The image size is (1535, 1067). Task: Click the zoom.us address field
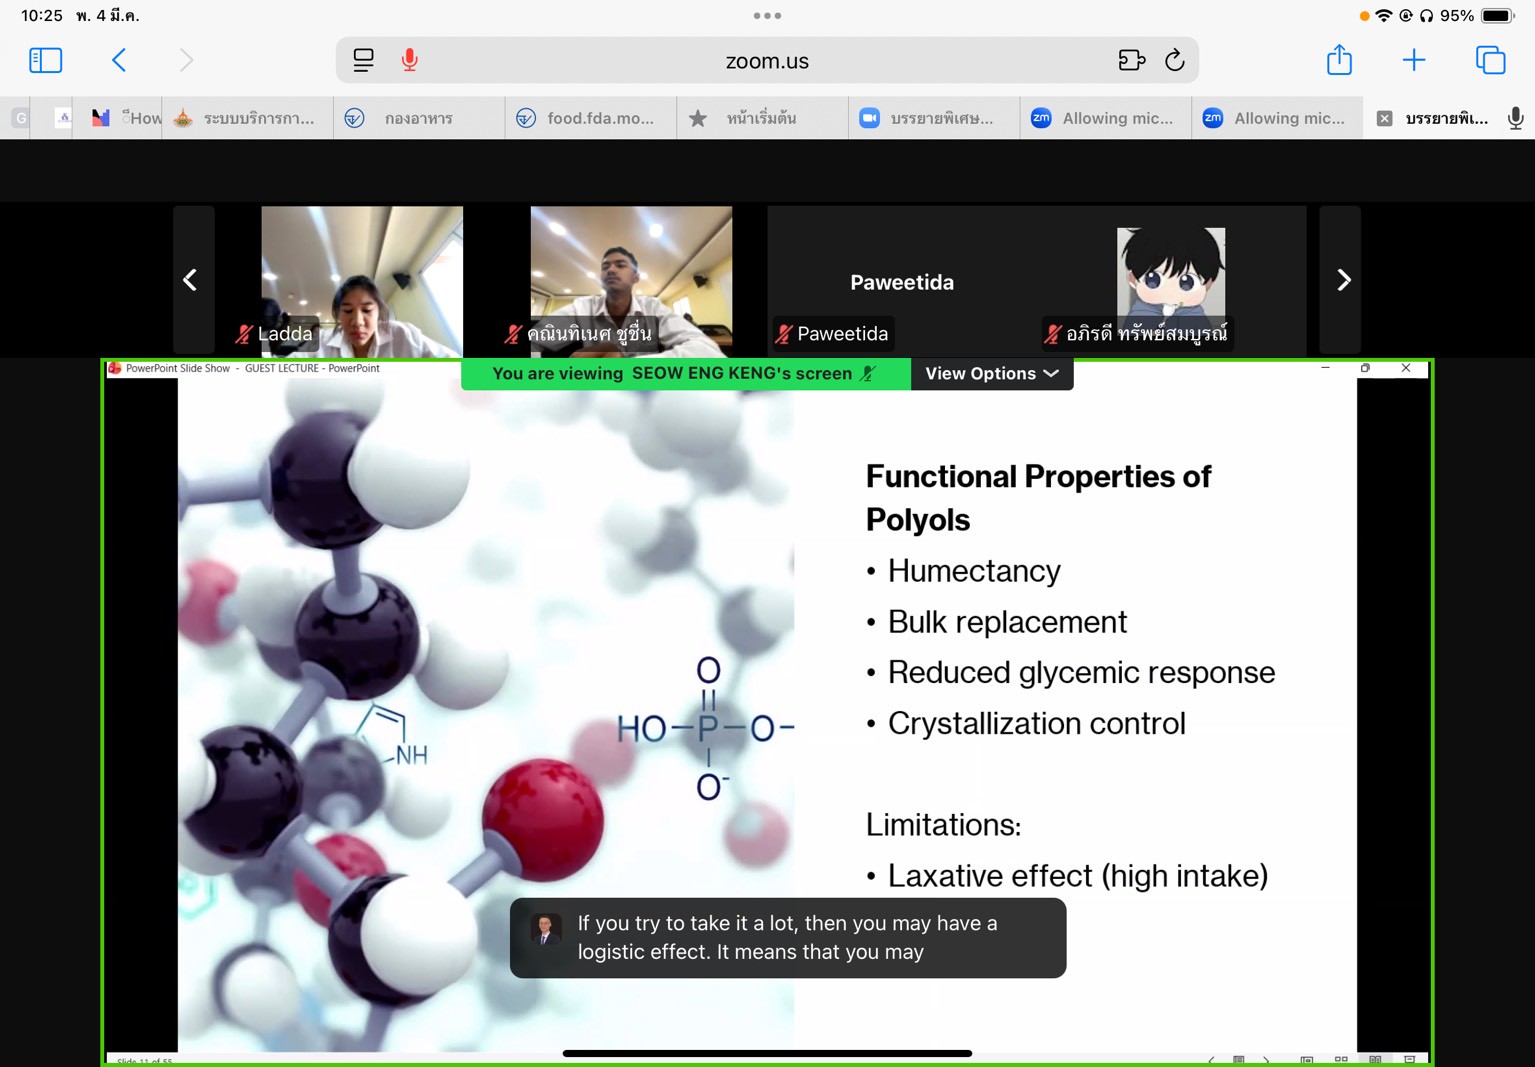[x=766, y=61]
